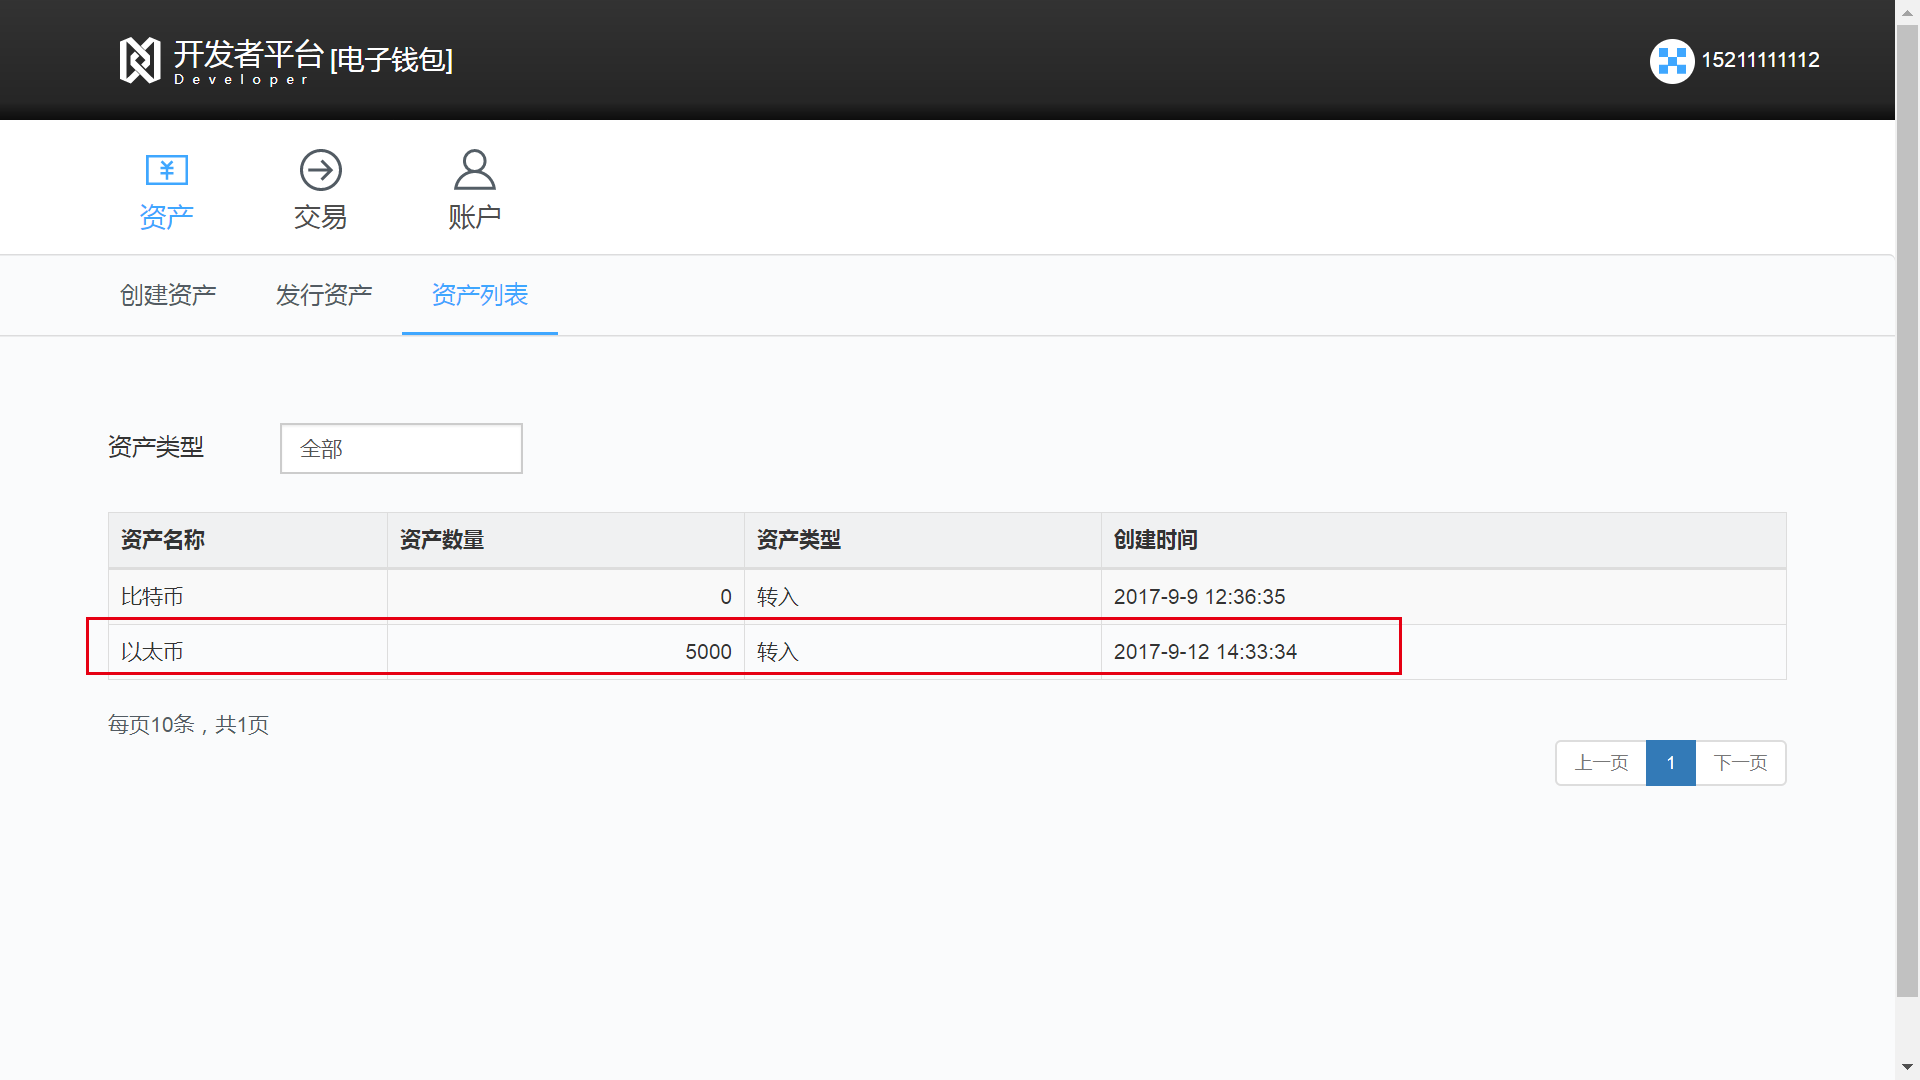This screenshot has width=1920, height=1080.
Task: Click the 开发者平台 title text
Action: [x=249, y=54]
